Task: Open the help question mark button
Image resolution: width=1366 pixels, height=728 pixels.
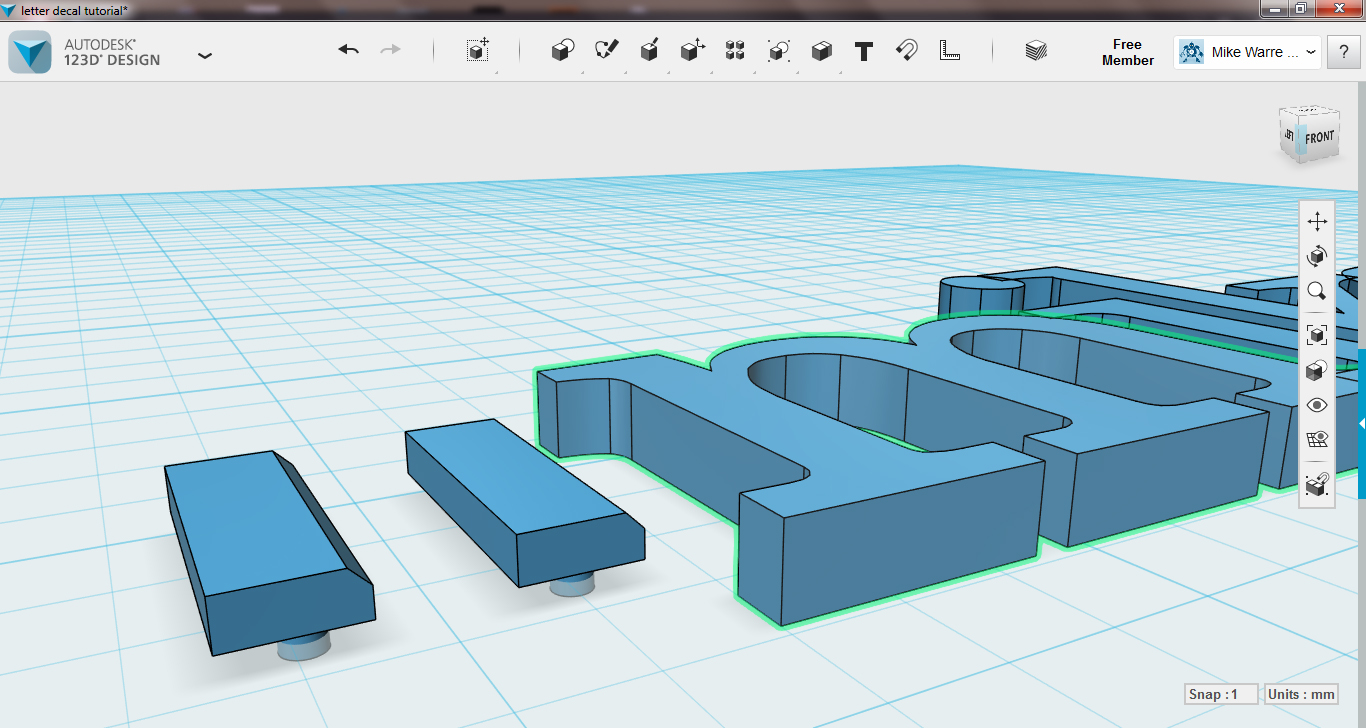Action: (1343, 52)
